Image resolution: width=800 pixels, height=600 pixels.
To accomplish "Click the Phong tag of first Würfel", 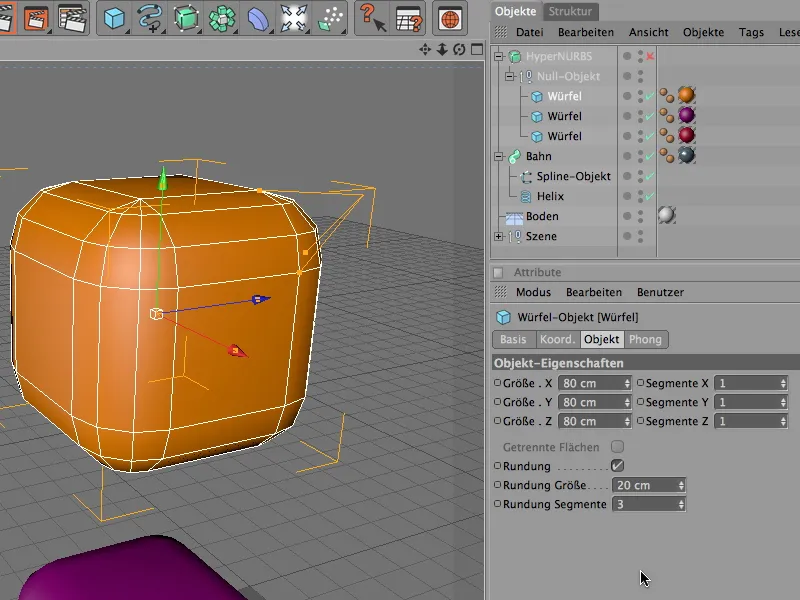I will click(666, 95).
